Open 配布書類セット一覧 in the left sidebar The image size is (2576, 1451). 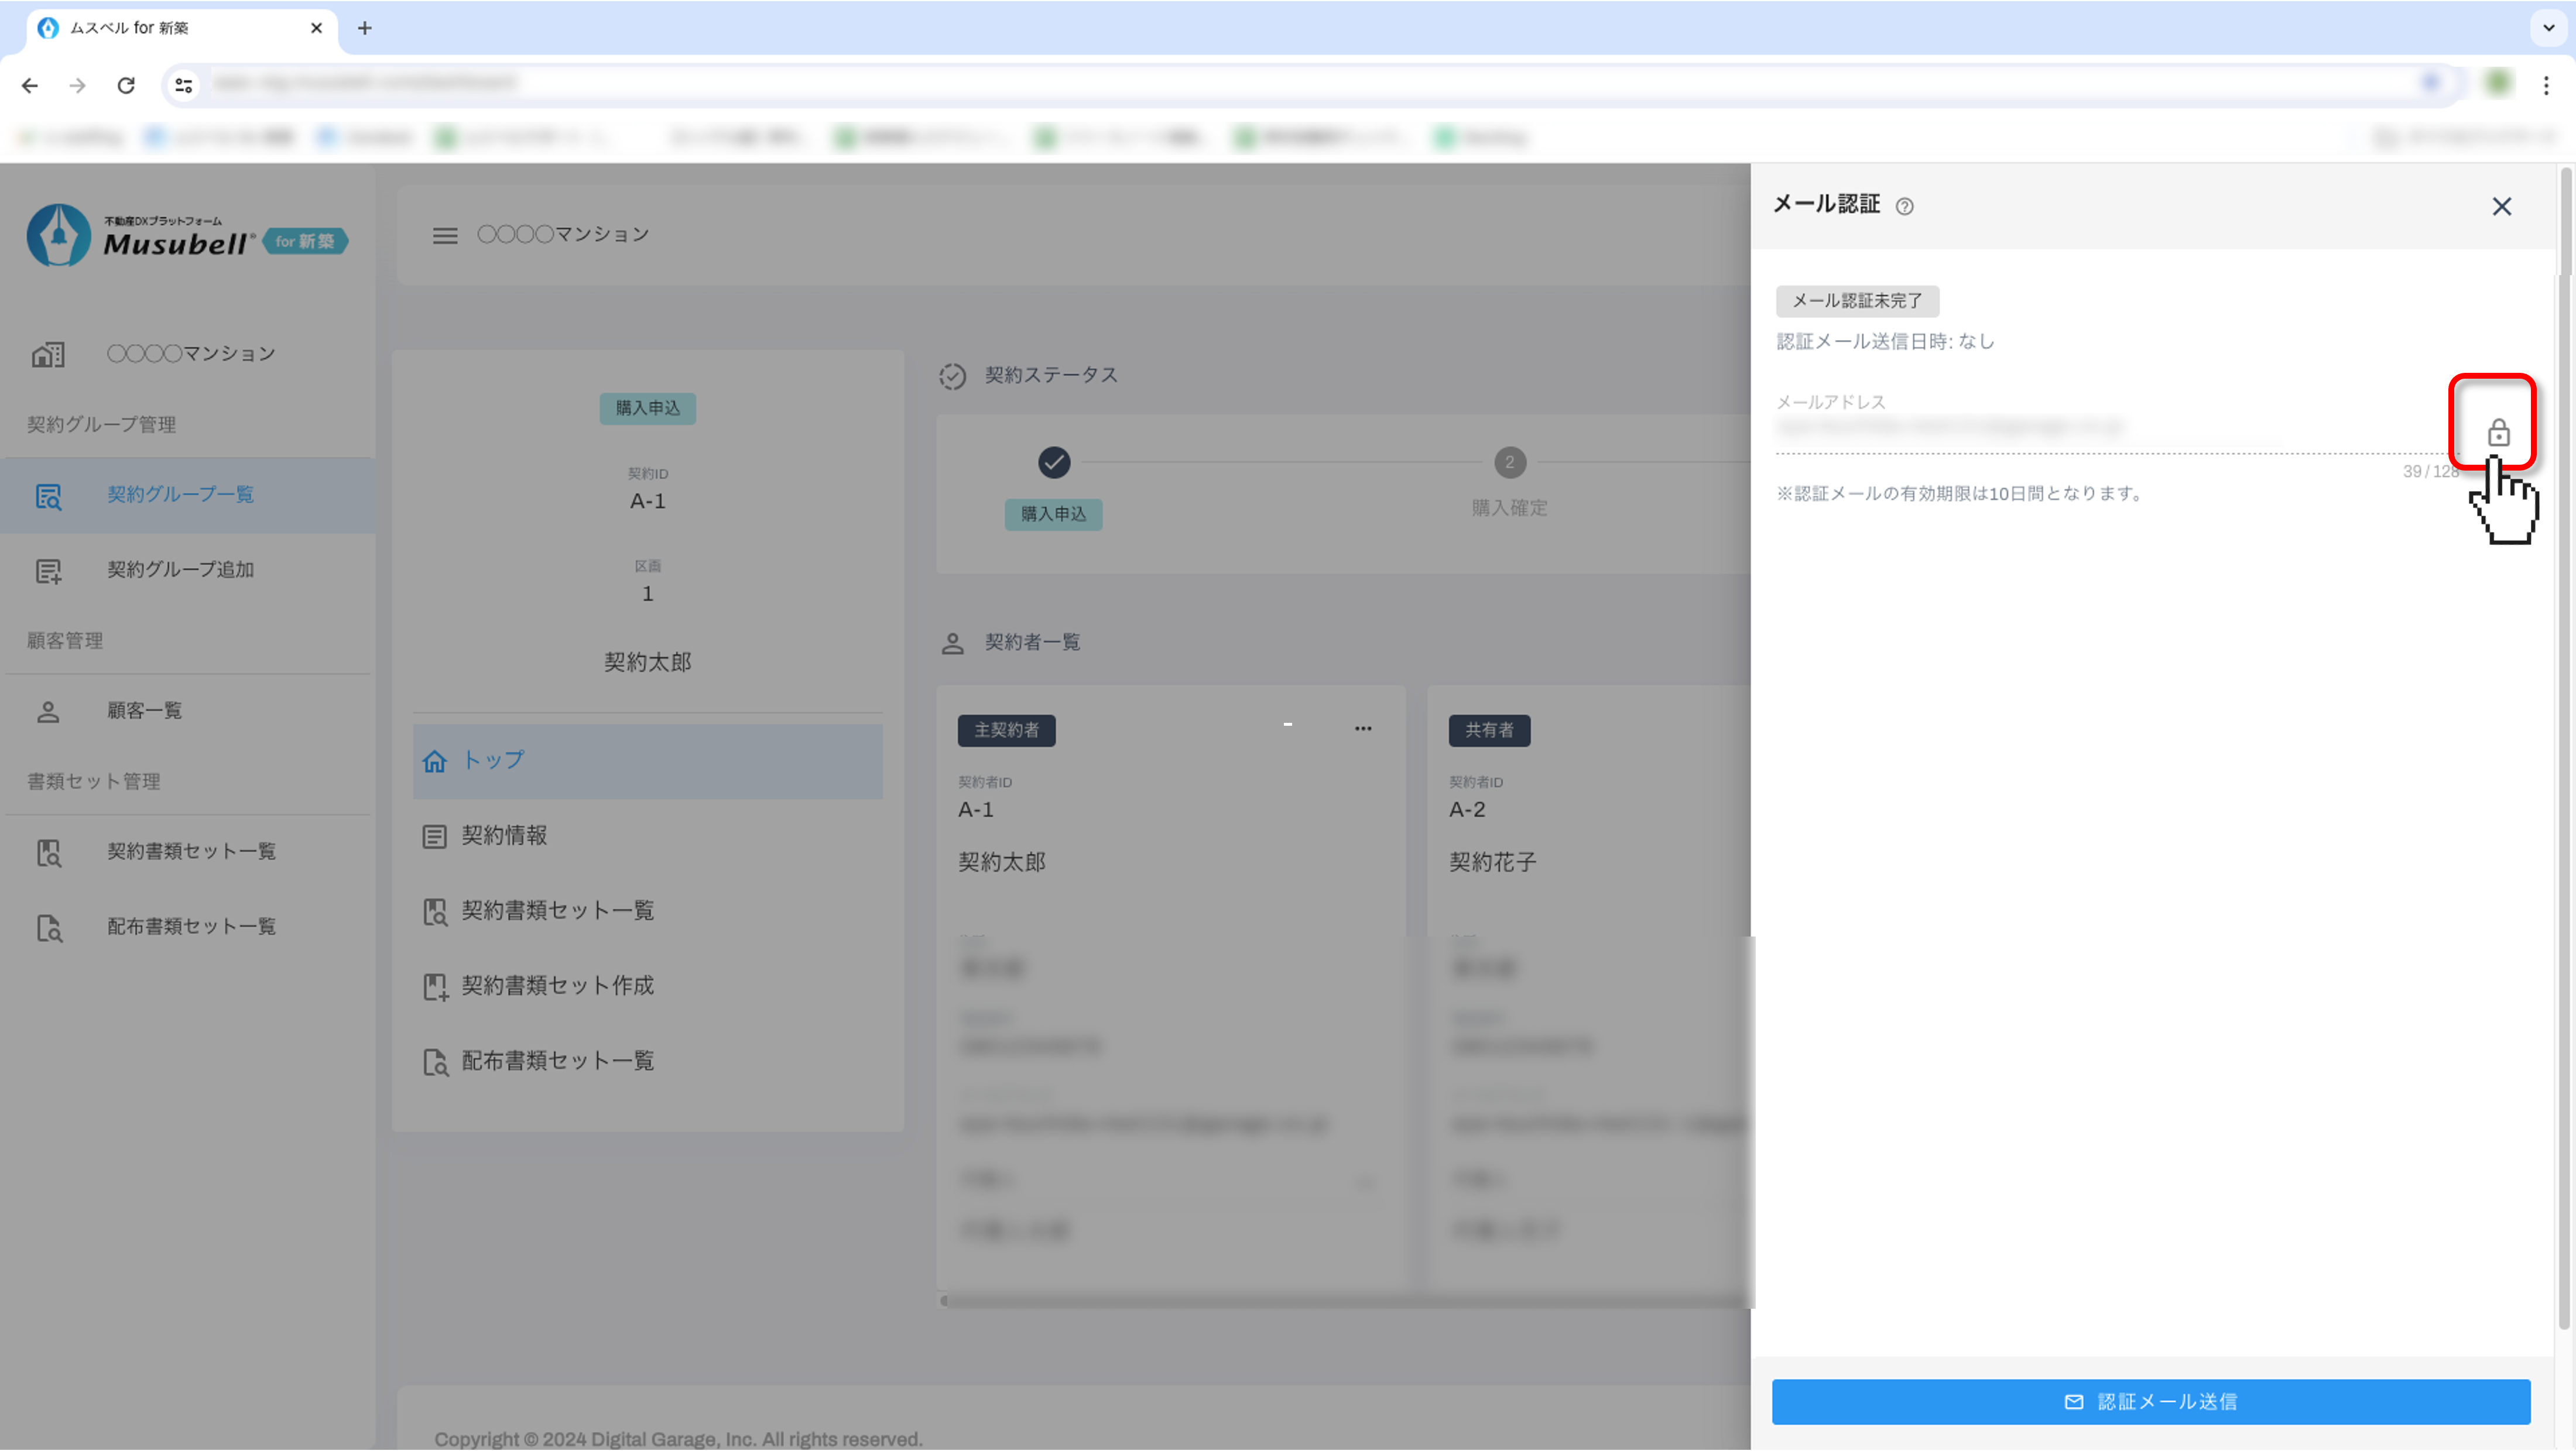(190, 926)
